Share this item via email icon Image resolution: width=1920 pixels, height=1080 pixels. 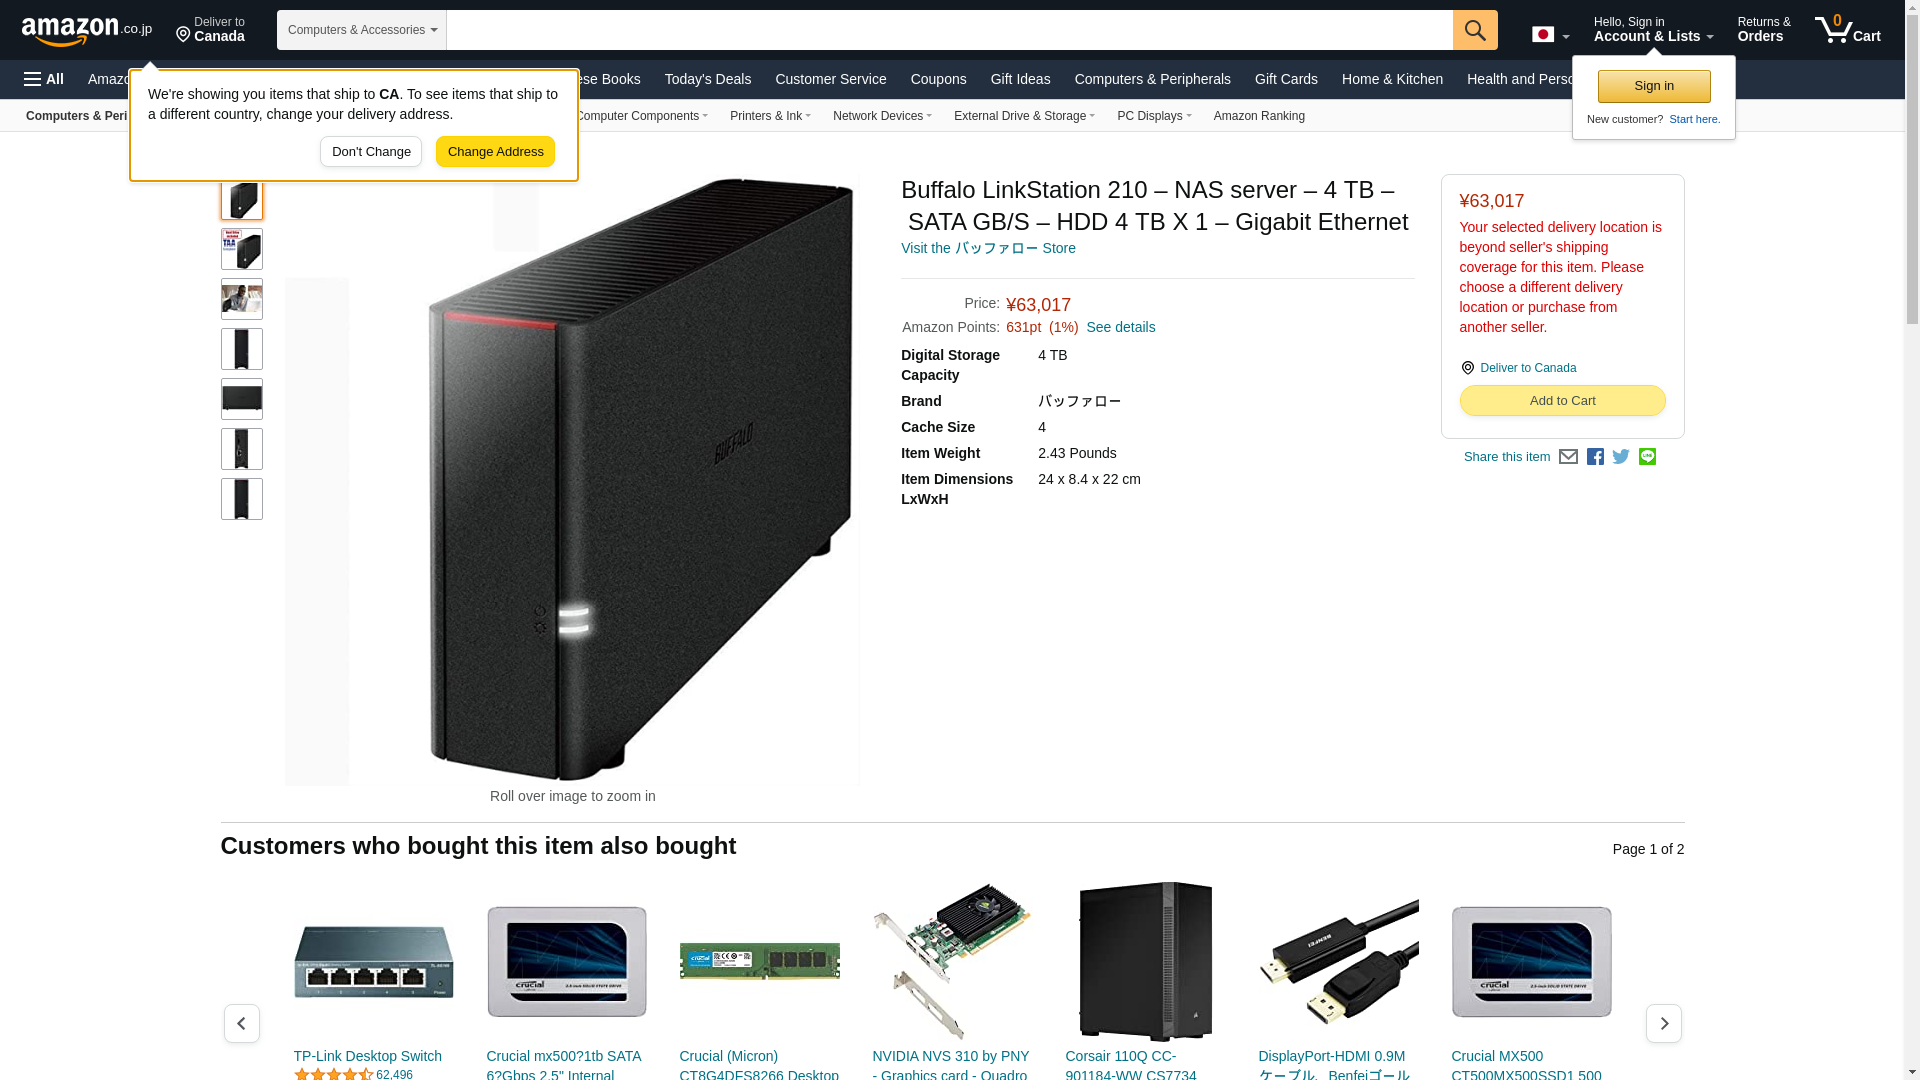coord(1568,457)
